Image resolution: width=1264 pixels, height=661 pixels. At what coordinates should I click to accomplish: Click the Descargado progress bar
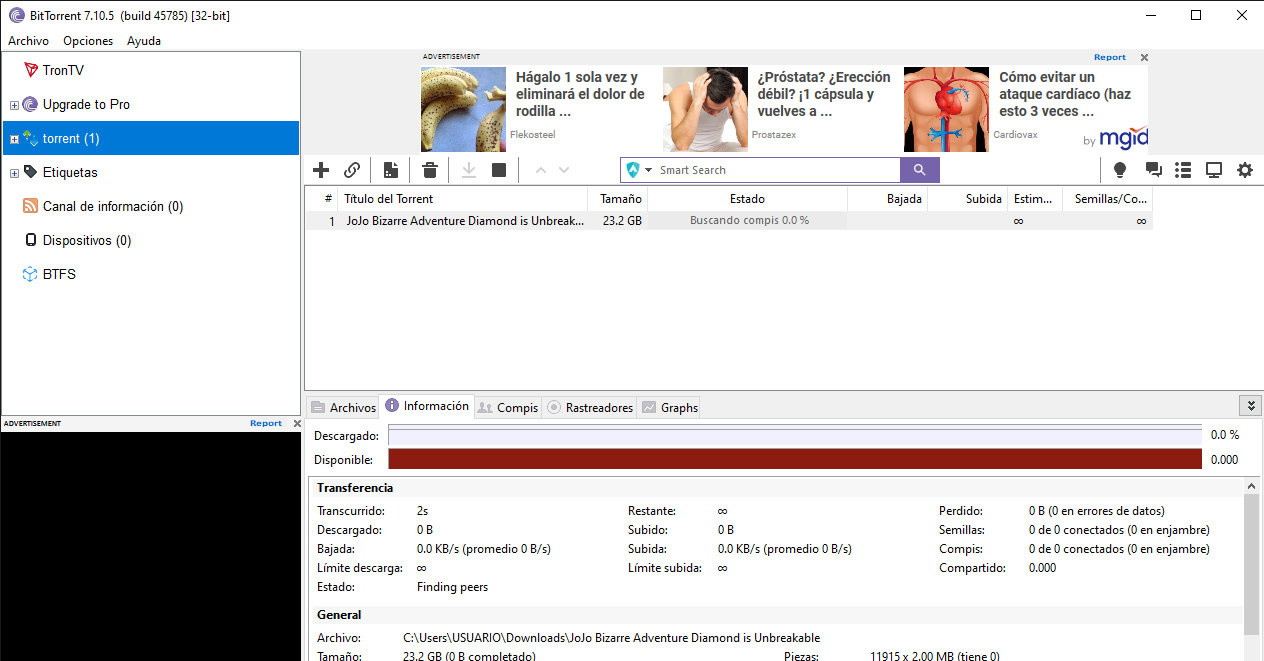(x=795, y=435)
